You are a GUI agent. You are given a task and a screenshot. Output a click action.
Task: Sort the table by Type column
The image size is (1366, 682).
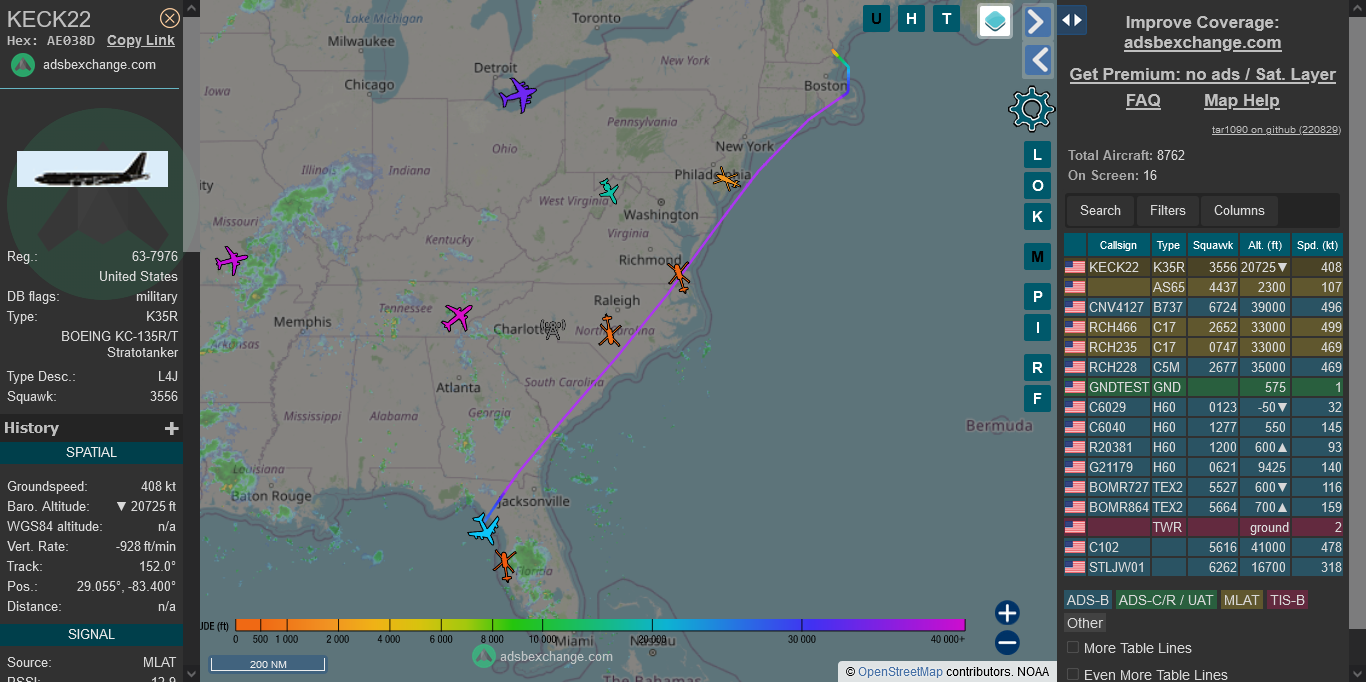[x=1168, y=245]
